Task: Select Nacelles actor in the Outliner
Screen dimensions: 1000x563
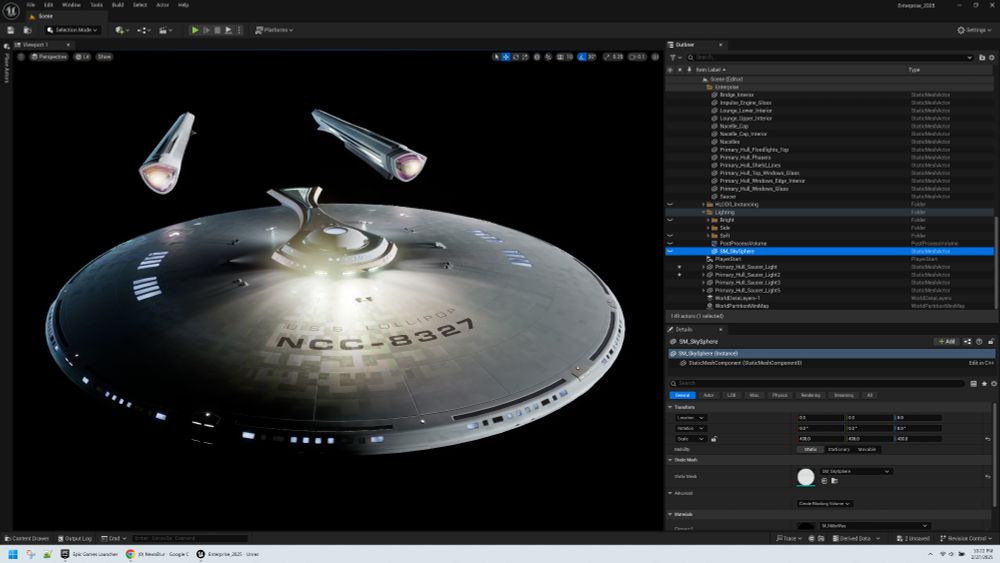Action: coord(730,142)
